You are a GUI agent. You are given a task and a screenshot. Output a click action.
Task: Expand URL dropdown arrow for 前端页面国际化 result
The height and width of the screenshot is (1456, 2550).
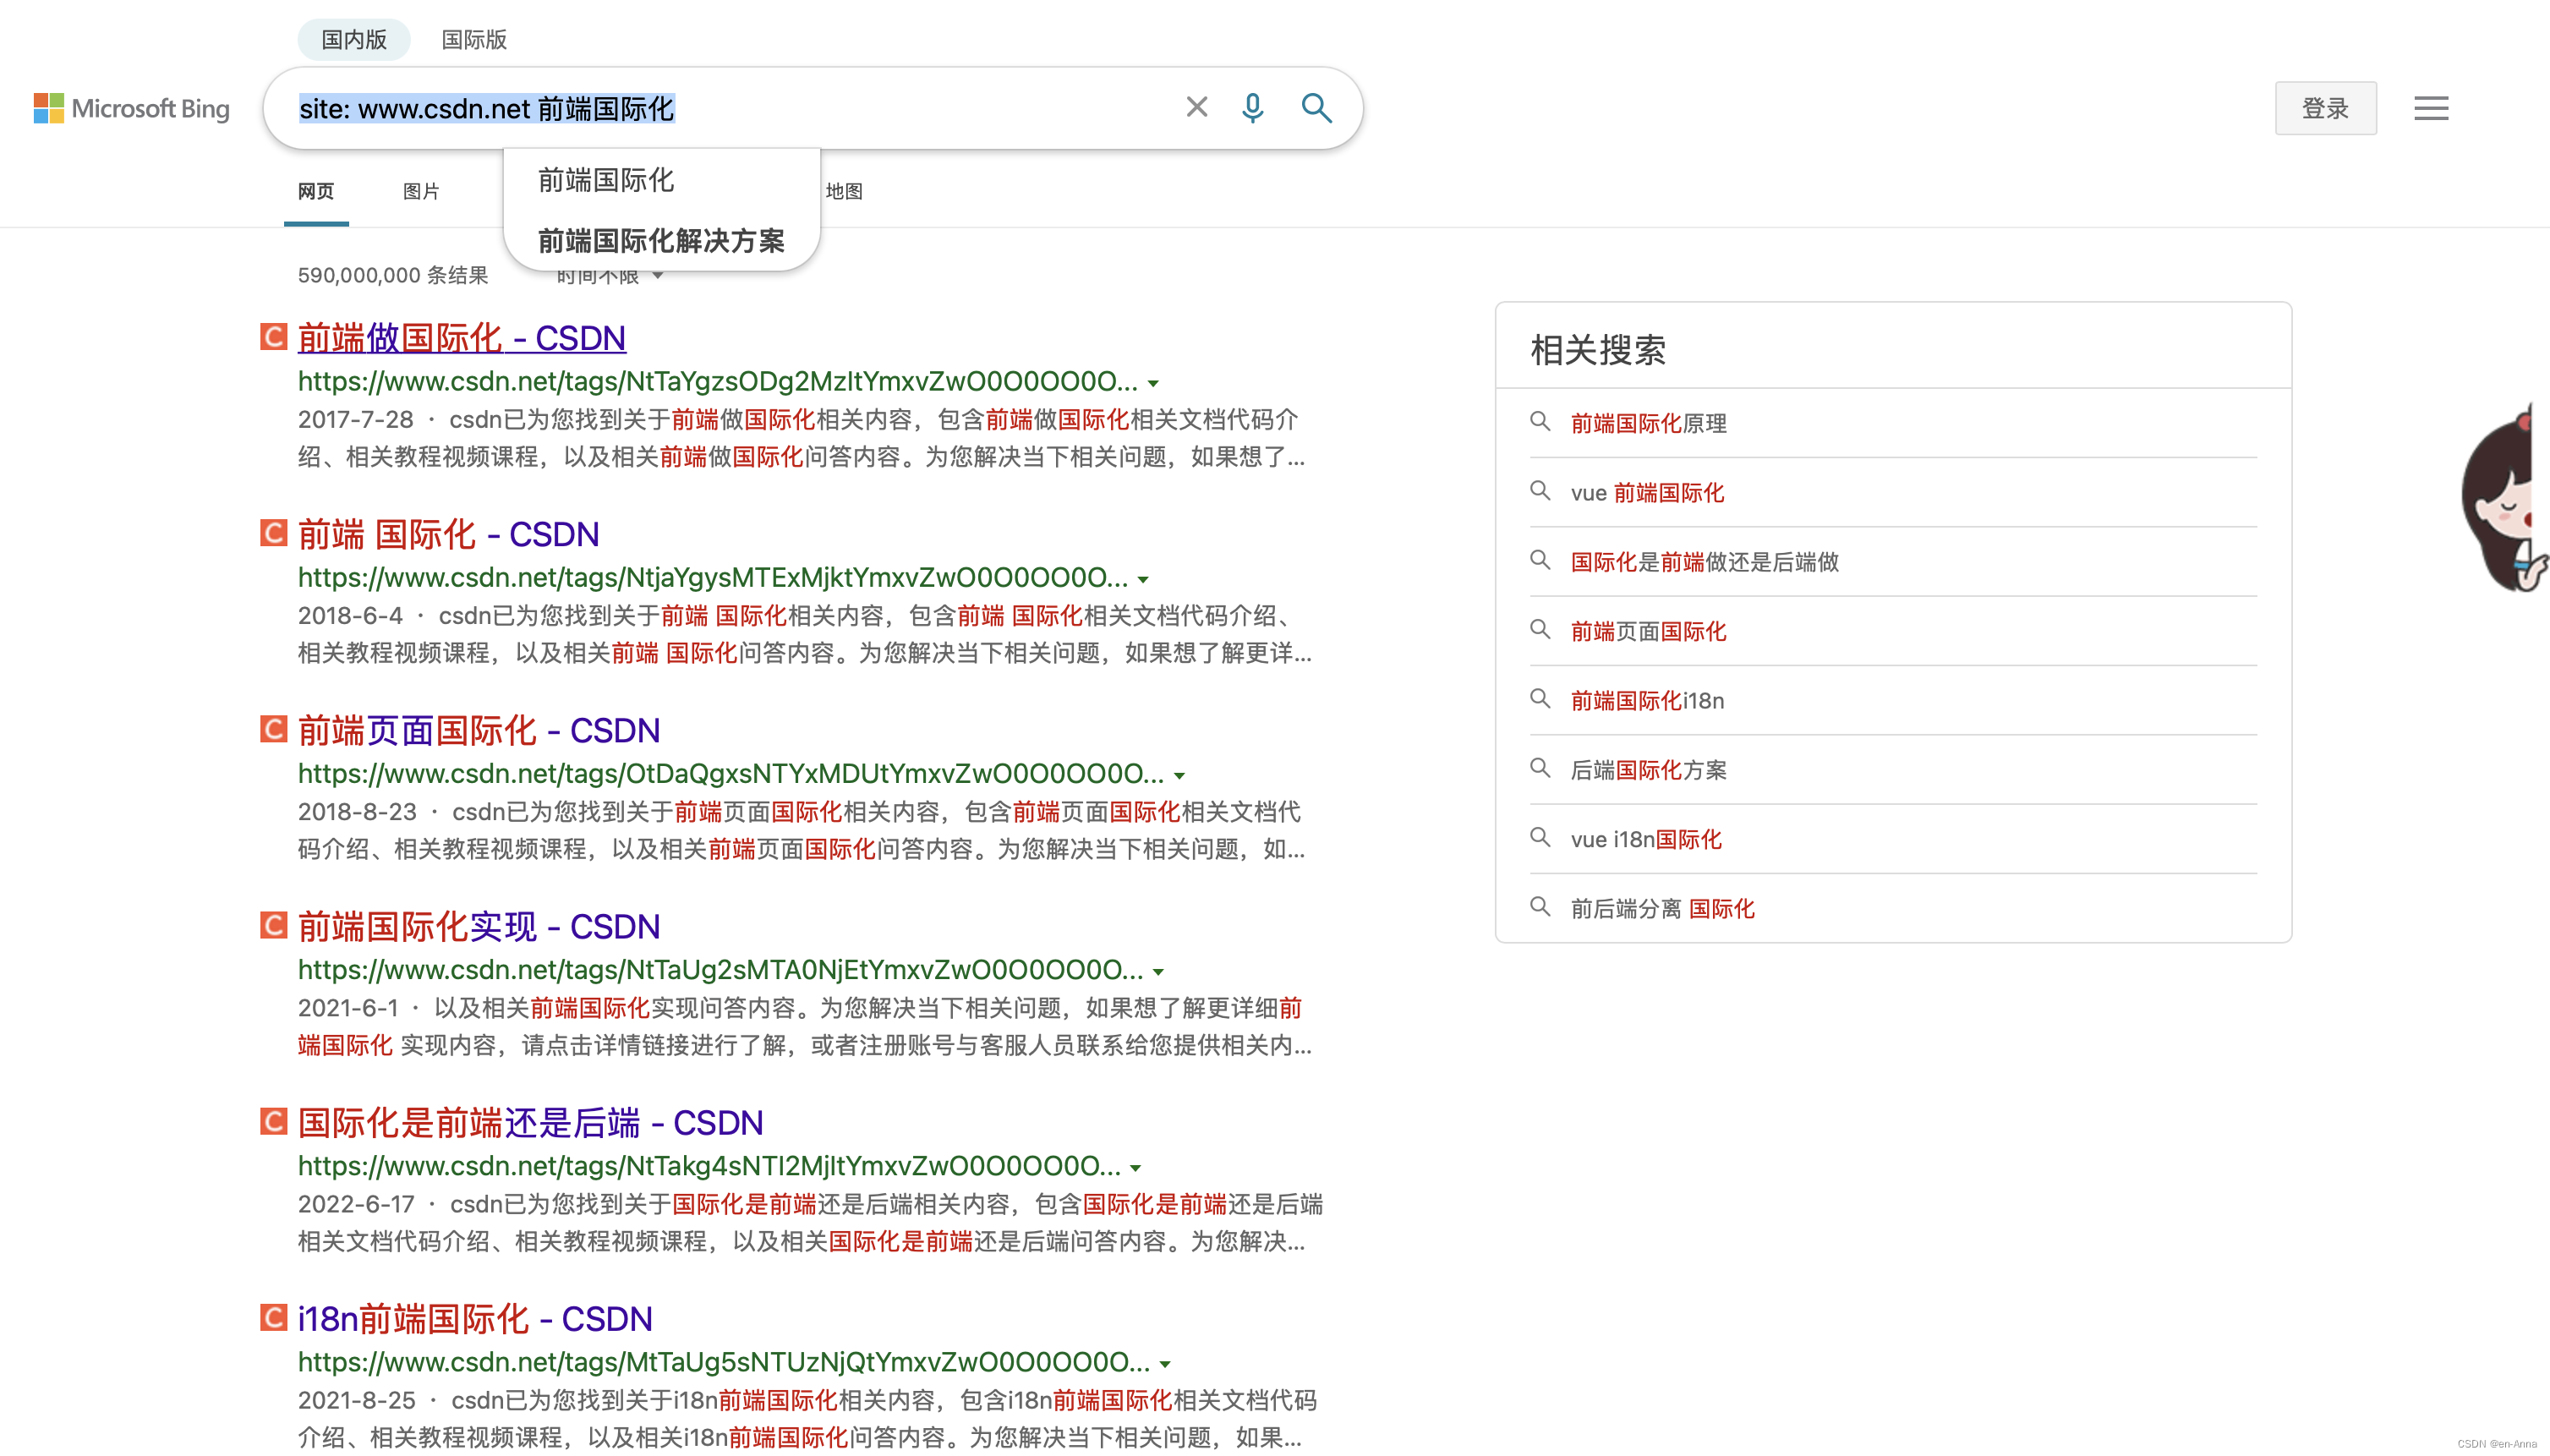1179,775
